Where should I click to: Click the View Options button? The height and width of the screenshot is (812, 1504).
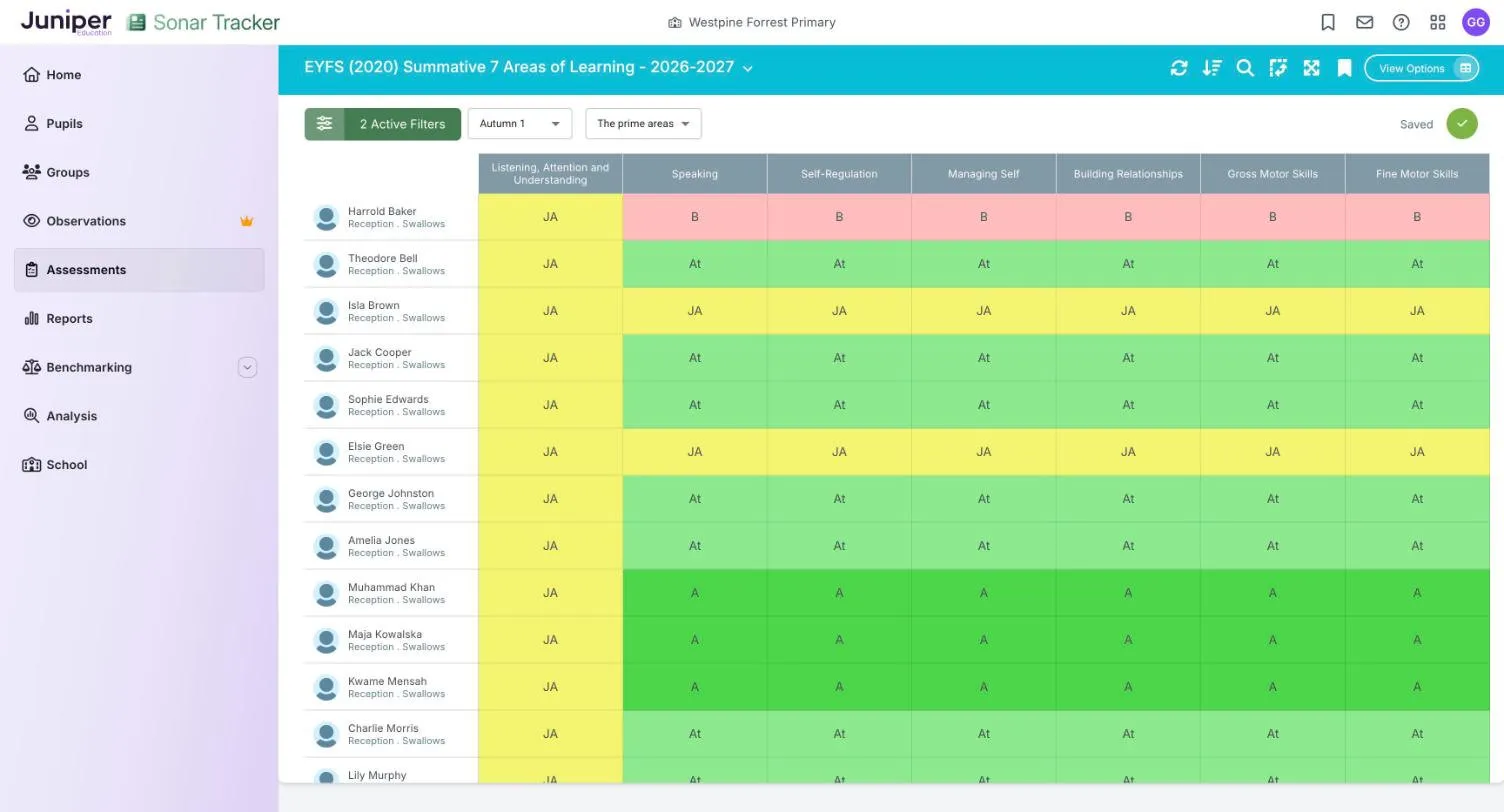pos(1421,68)
